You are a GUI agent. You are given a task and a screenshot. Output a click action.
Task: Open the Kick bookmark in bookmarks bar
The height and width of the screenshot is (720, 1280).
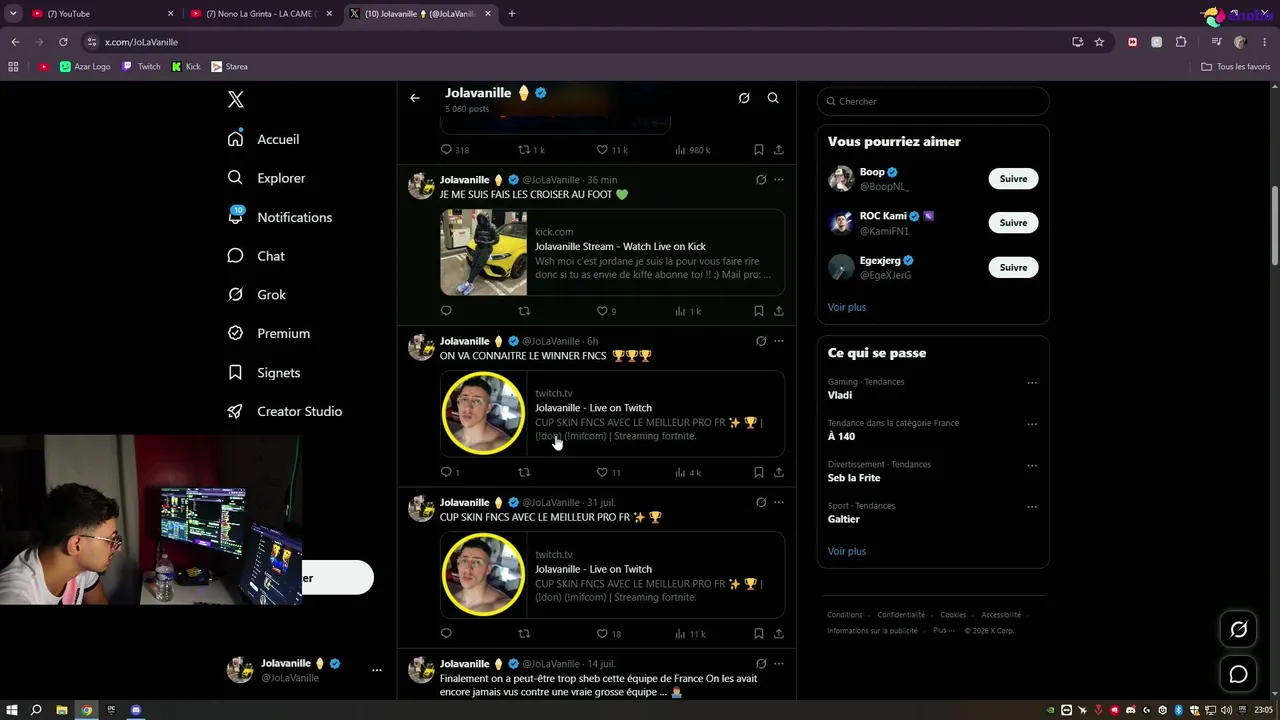tap(186, 67)
